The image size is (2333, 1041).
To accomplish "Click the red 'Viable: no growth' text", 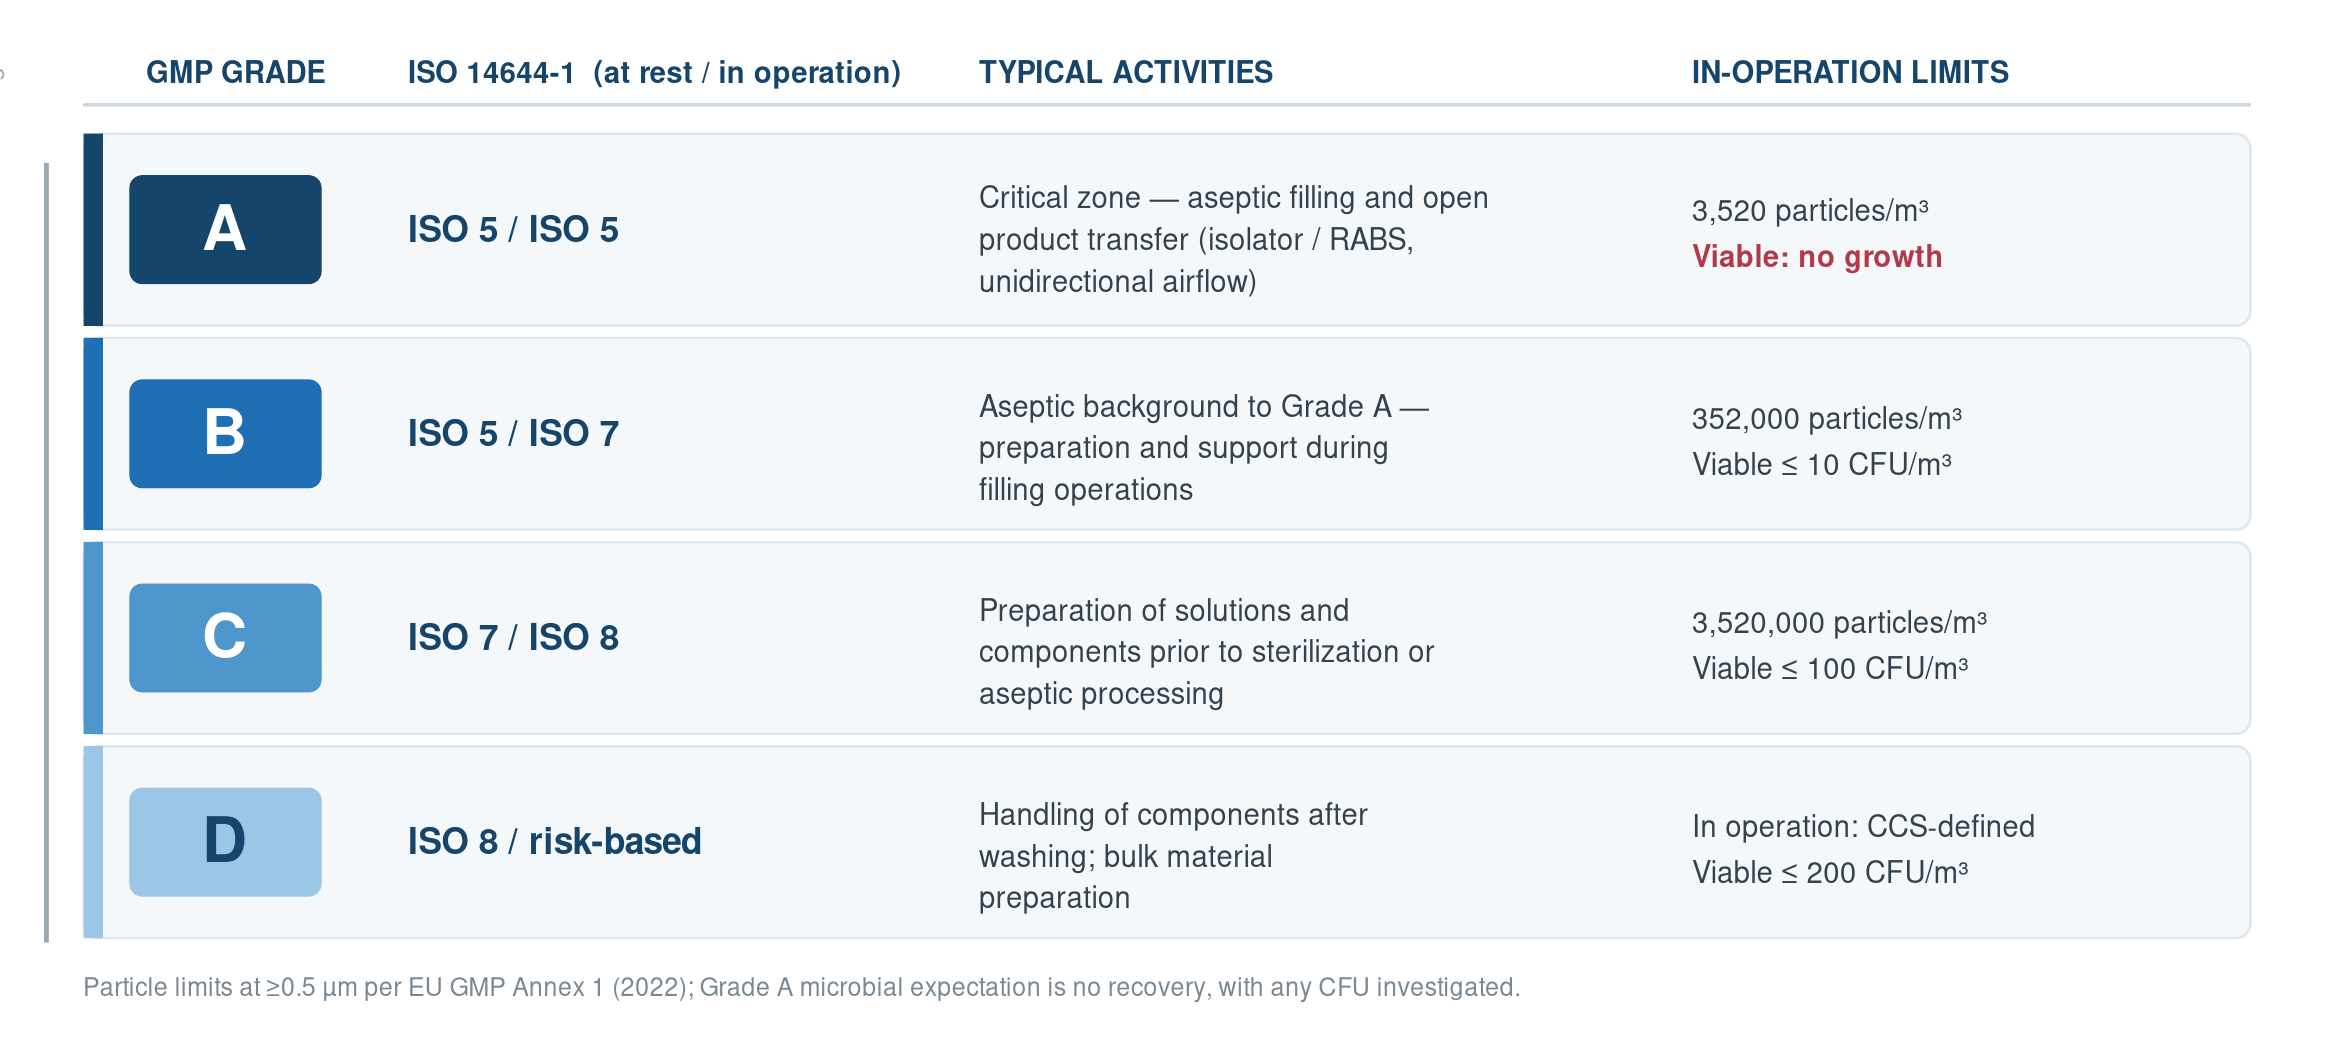I will [x=1816, y=257].
